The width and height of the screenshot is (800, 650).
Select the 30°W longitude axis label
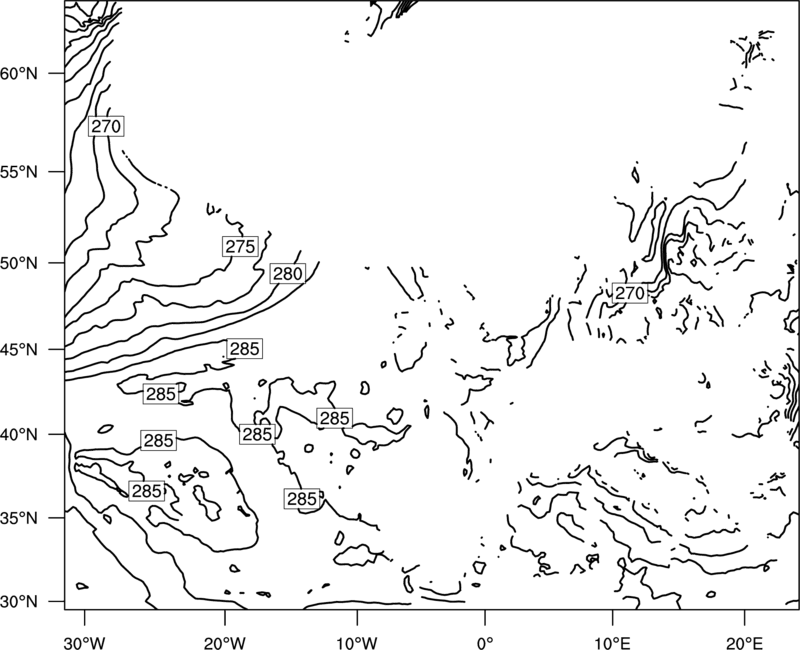coord(84,643)
